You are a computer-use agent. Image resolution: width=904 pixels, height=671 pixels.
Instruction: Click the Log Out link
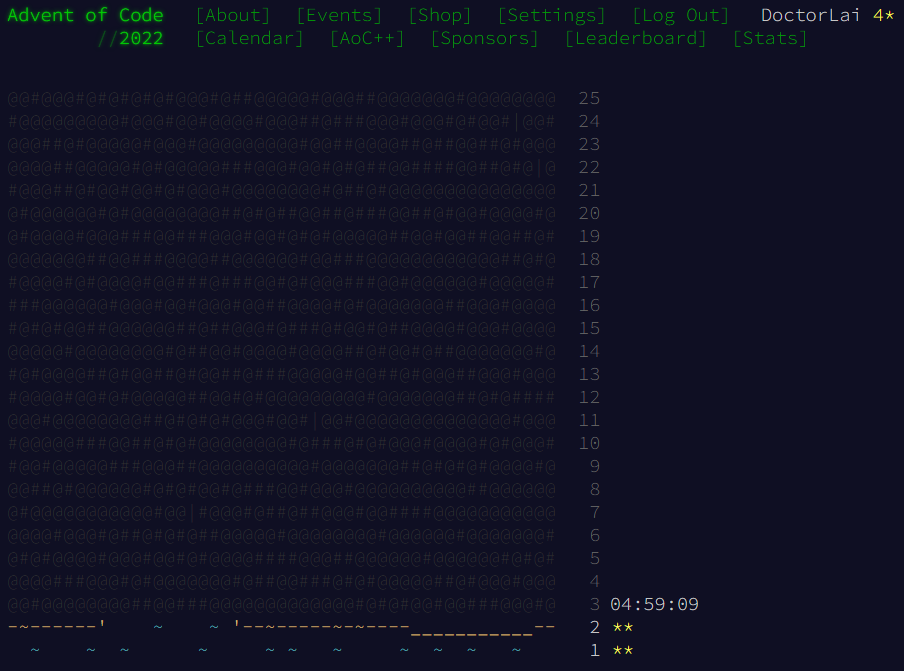(681, 15)
